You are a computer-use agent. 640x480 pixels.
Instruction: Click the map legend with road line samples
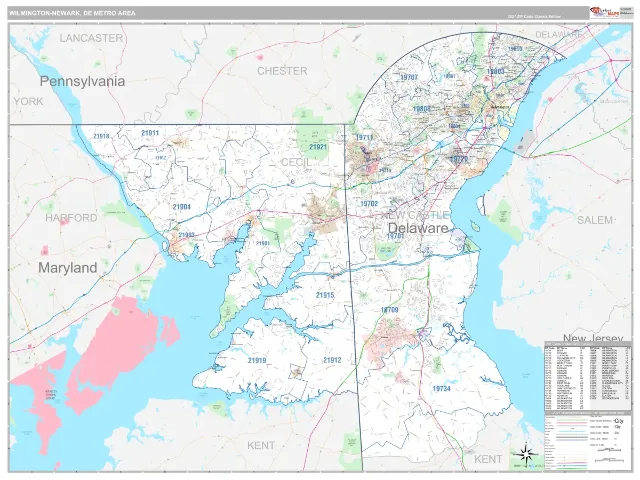pos(587,440)
